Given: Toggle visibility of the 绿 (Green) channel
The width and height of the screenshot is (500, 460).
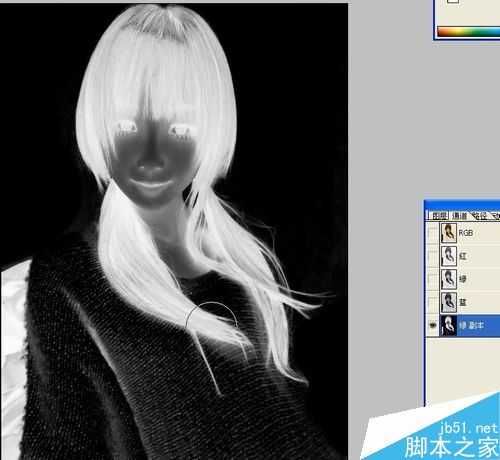Looking at the screenshot, I should (433, 279).
